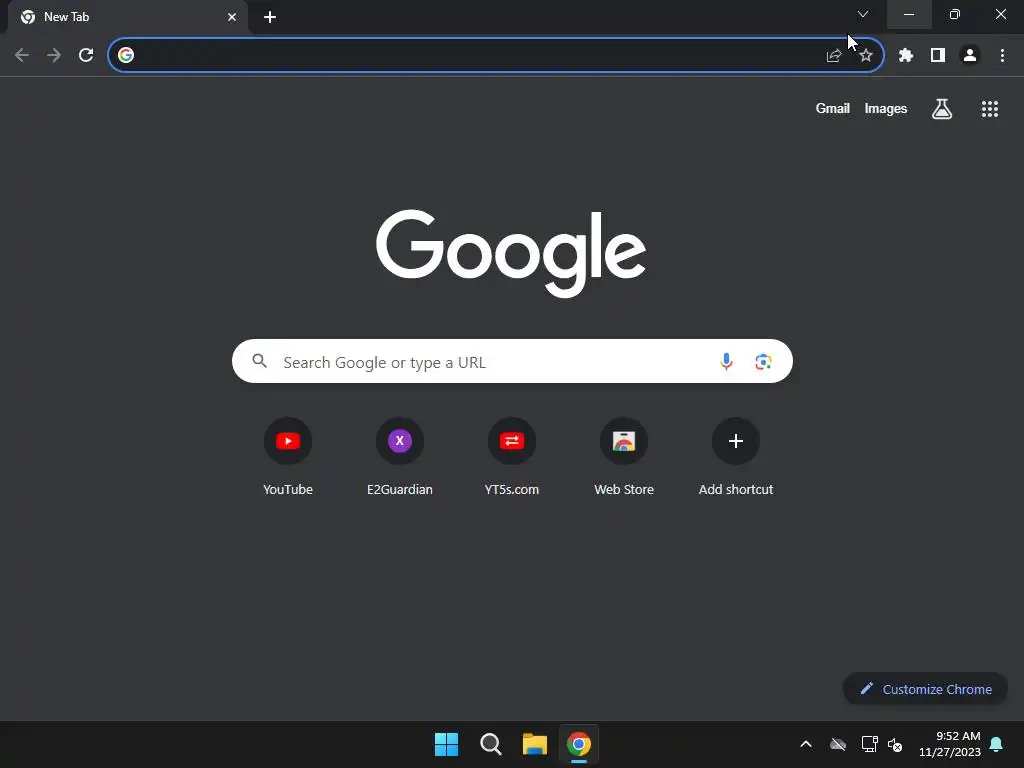Click Chrome icon in taskbar
The height and width of the screenshot is (768, 1024).
click(579, 744)
